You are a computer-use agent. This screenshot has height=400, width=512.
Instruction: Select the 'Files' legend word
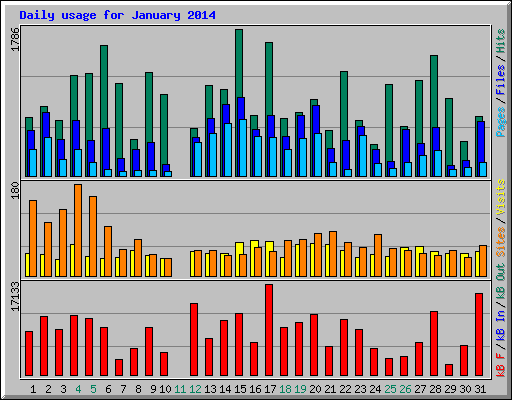pos(501,80)
